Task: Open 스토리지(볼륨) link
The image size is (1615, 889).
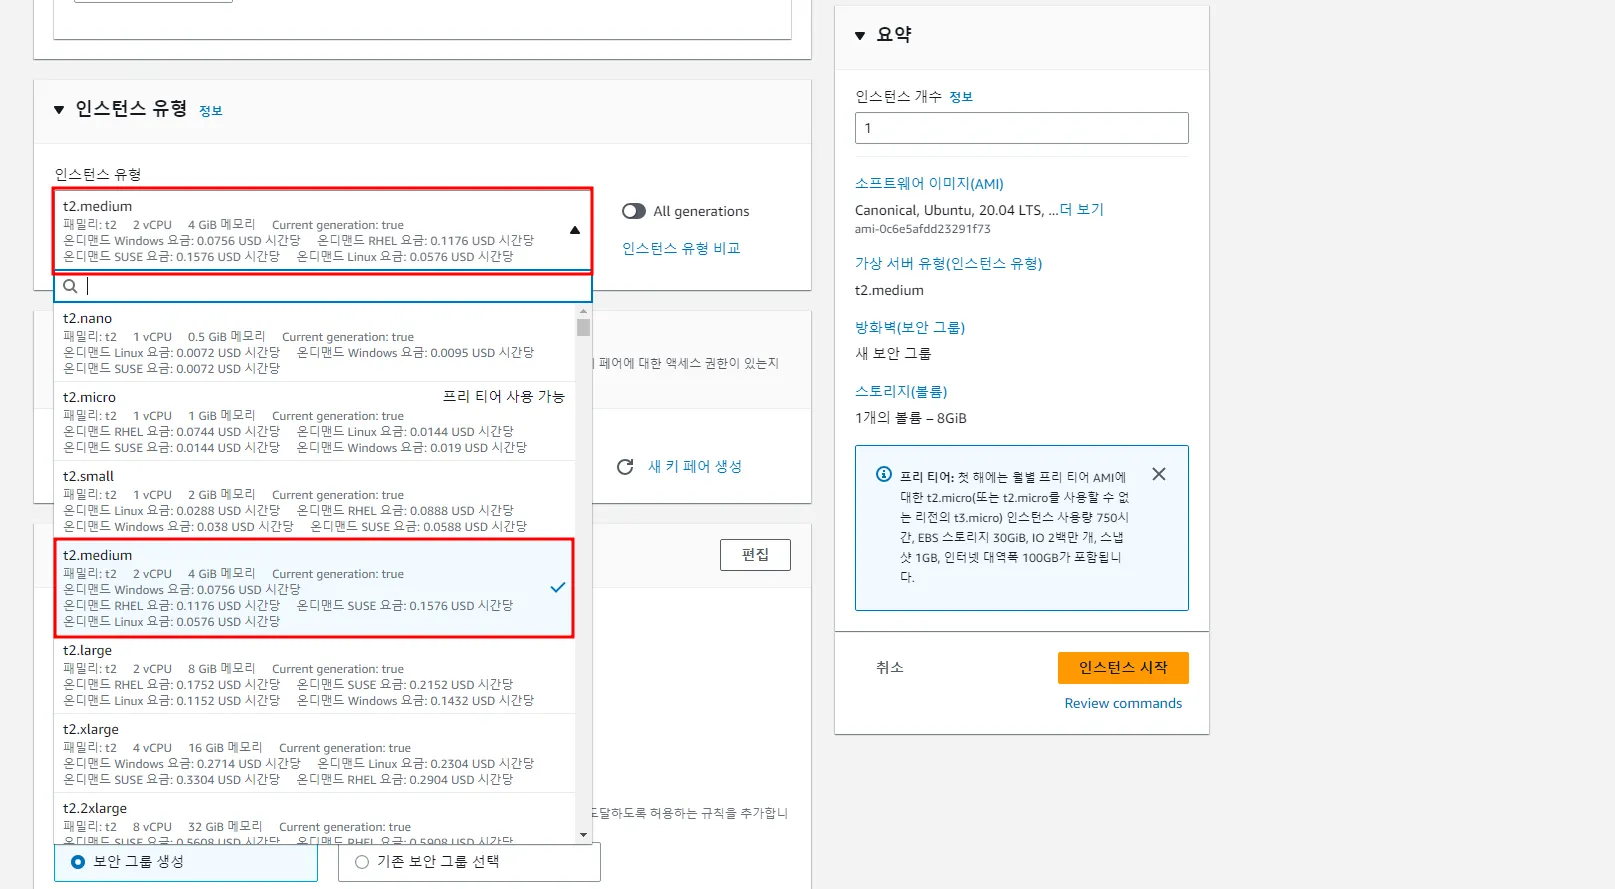Action: pyautogui.click(x=901, y=391)
